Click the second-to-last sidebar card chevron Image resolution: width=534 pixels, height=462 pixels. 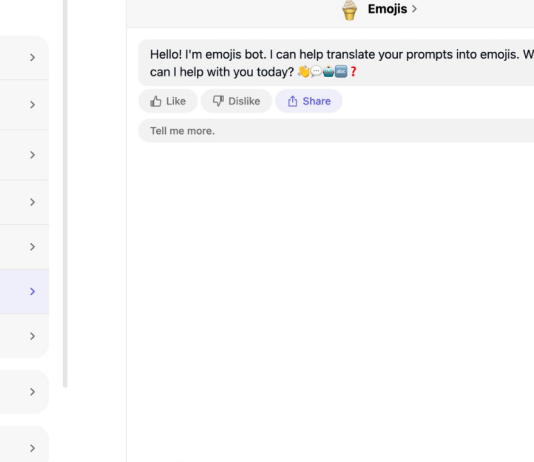click(x=32, y=392)
